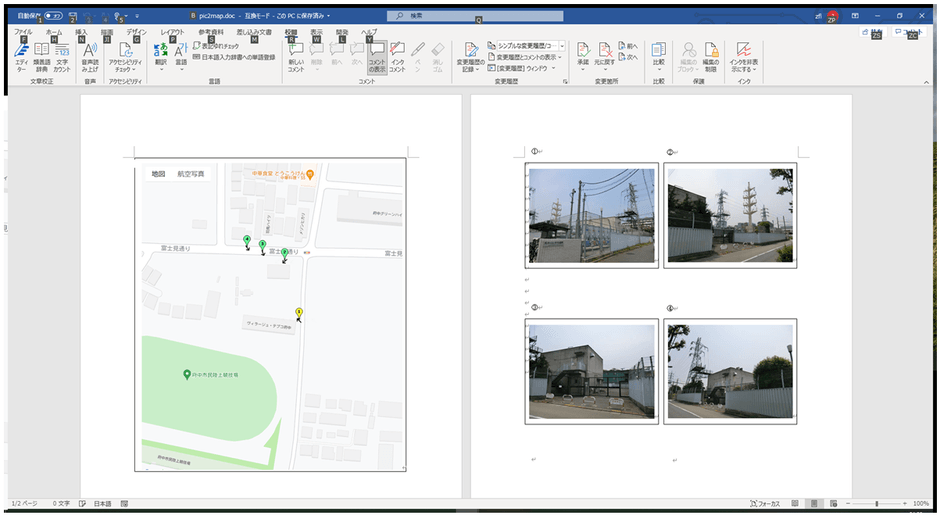Insert a New Comment (新しいコメント)

click(296, 56)
